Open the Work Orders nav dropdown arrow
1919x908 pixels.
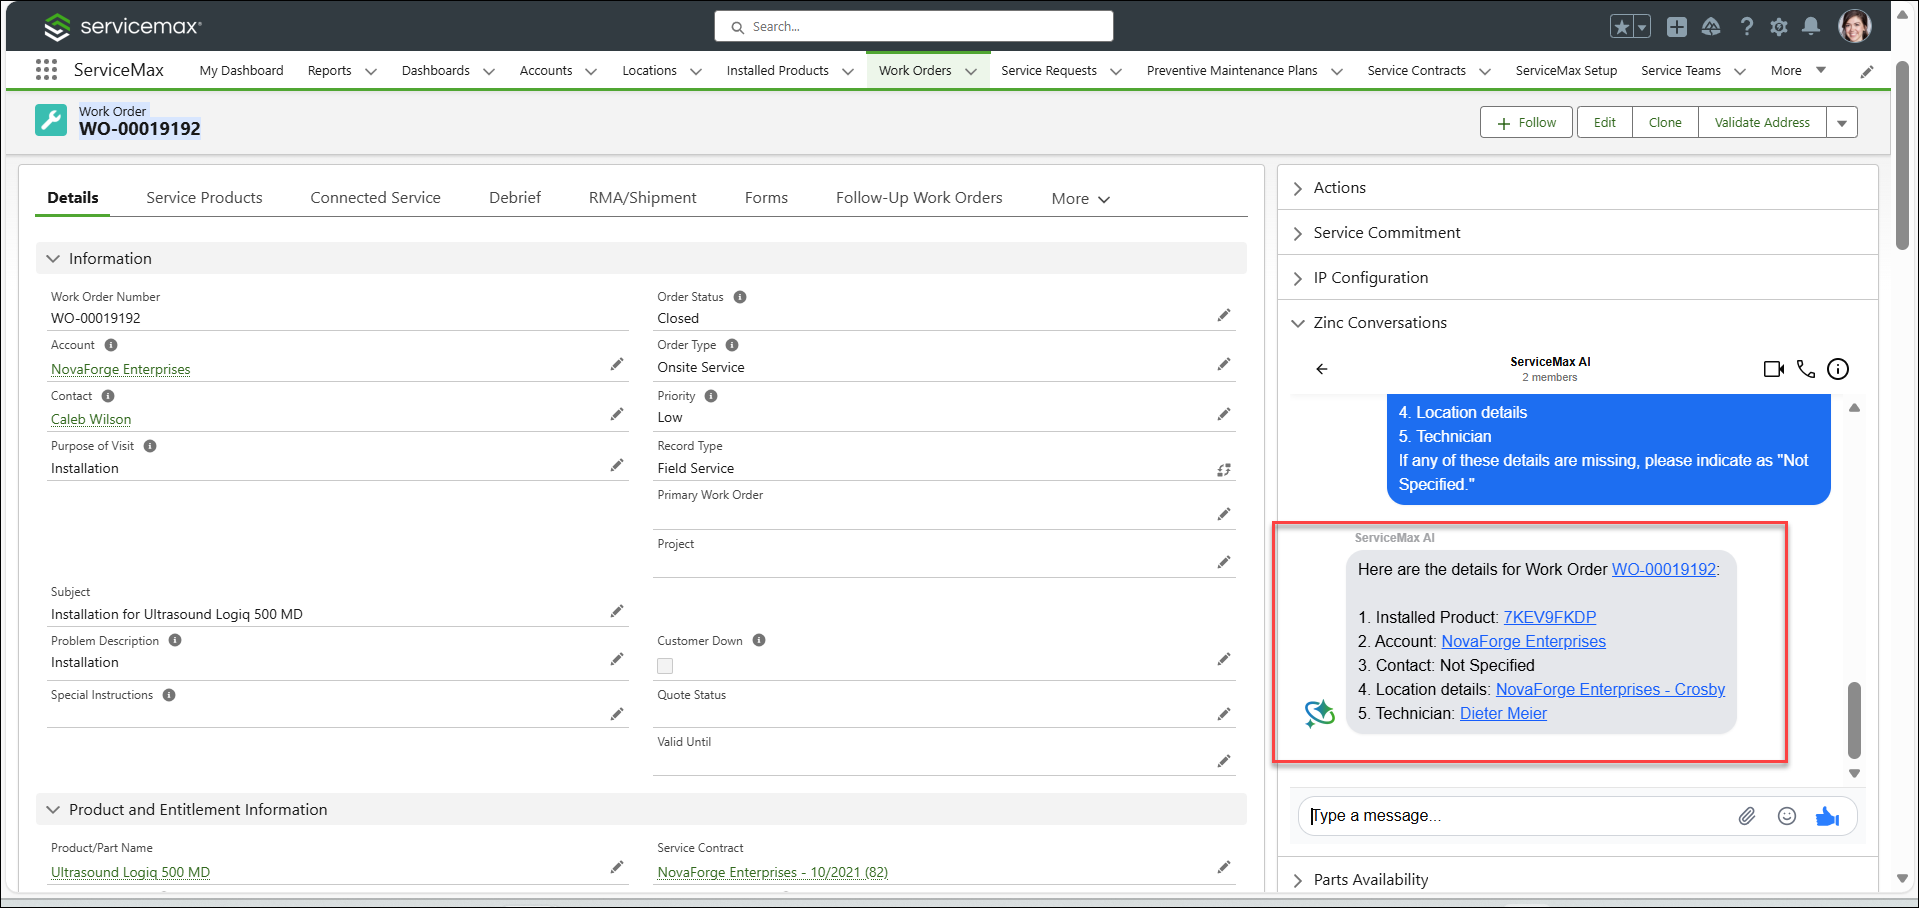(x=971, y=72)
